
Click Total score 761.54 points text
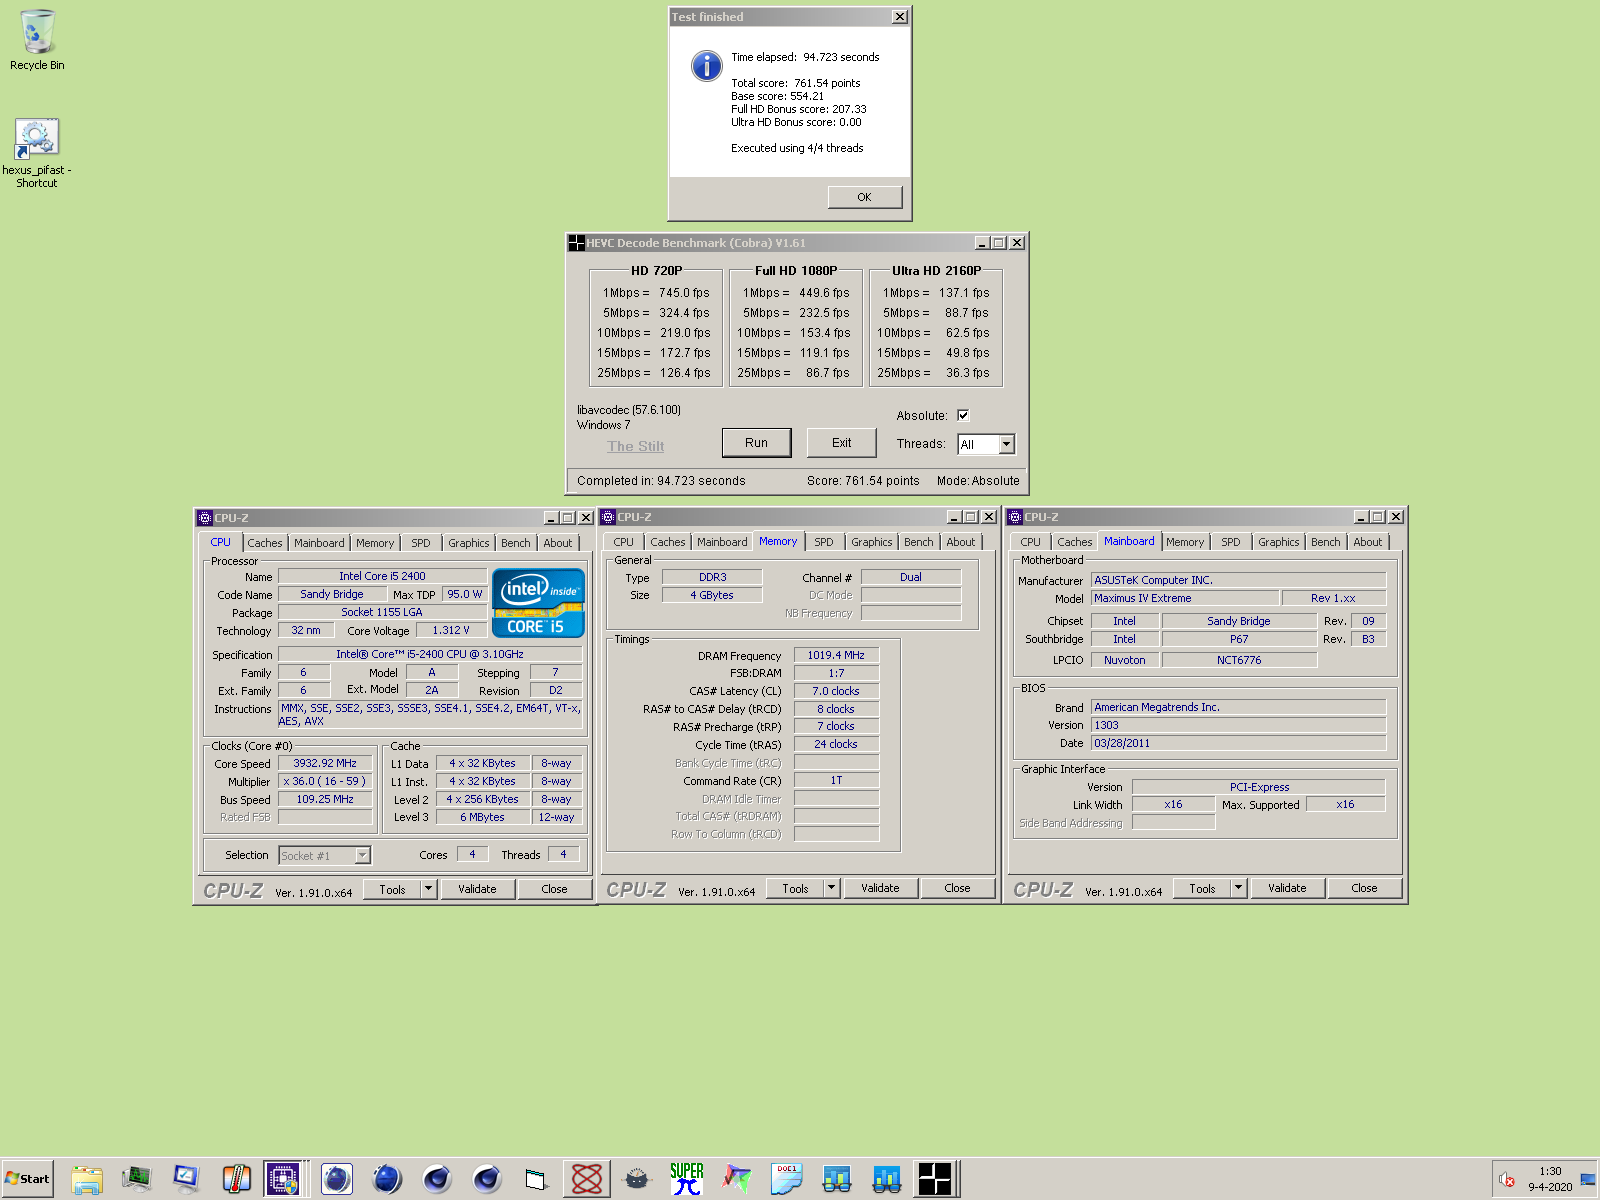tap(796, 83)
